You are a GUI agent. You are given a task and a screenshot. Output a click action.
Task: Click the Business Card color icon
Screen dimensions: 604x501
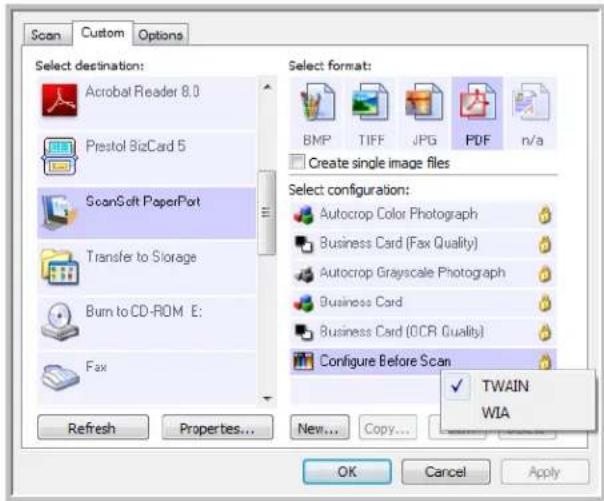[x=304, y=303]
